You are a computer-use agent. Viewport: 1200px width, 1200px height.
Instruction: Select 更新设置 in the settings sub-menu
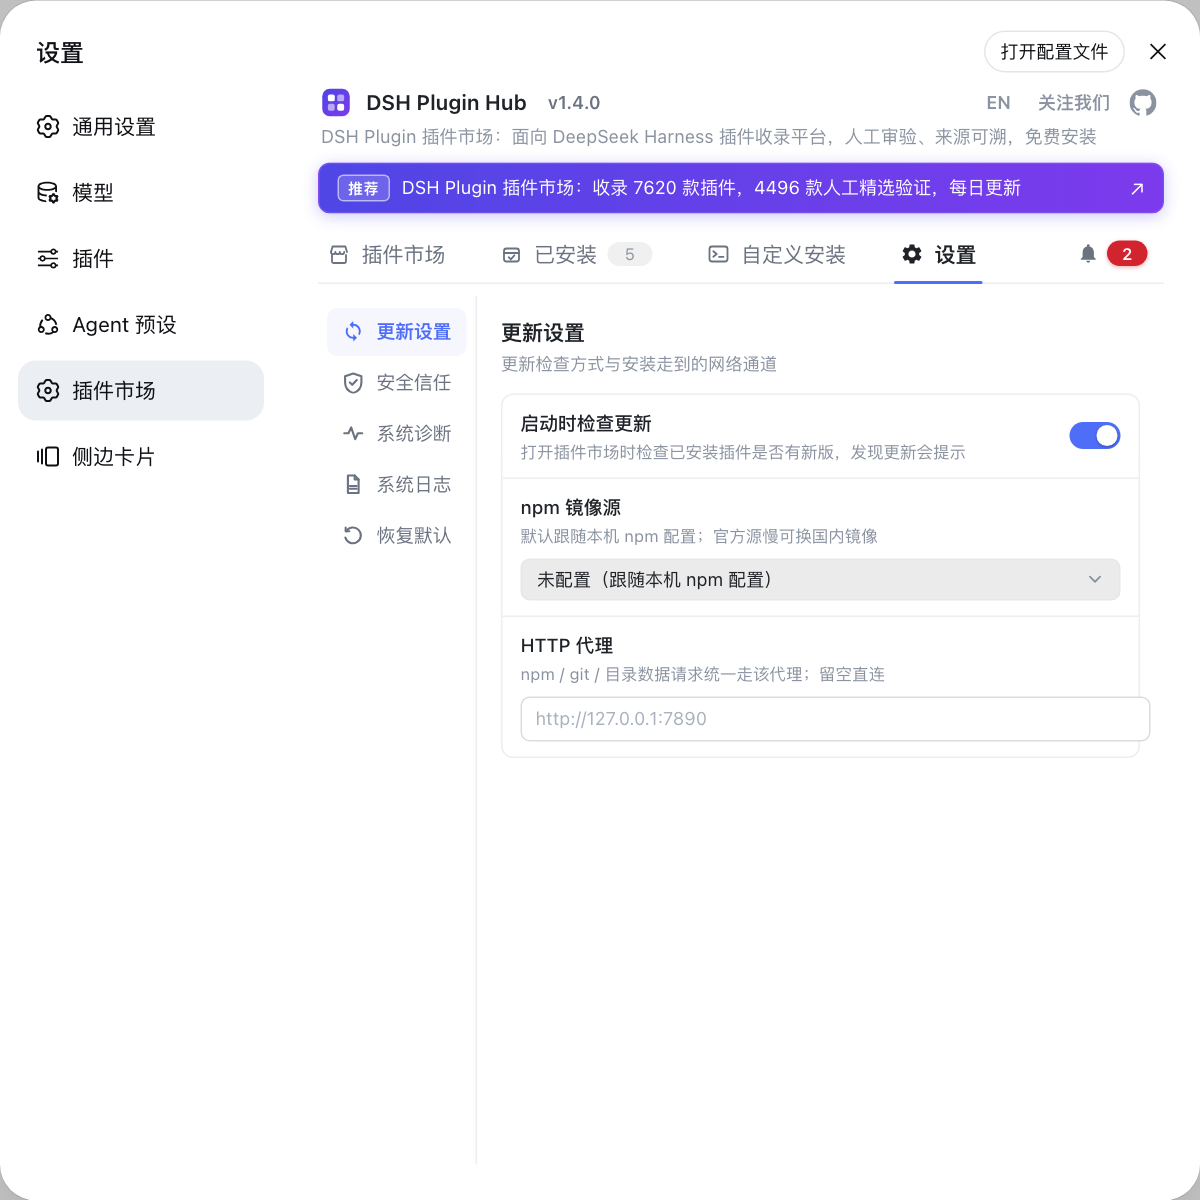pyautogui.click(x=397, y=332)
